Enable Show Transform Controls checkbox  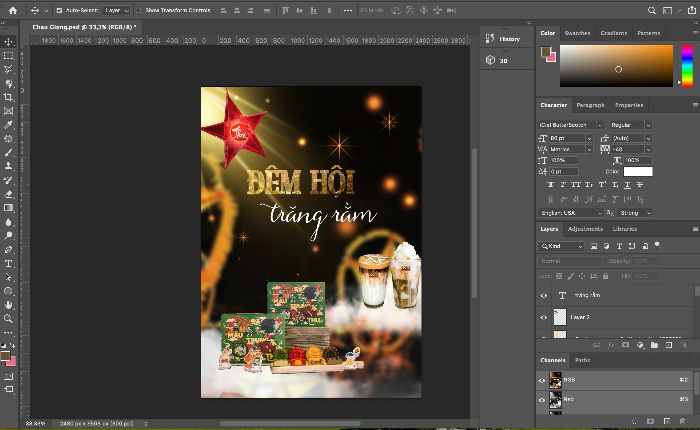(x=138, y=10)
